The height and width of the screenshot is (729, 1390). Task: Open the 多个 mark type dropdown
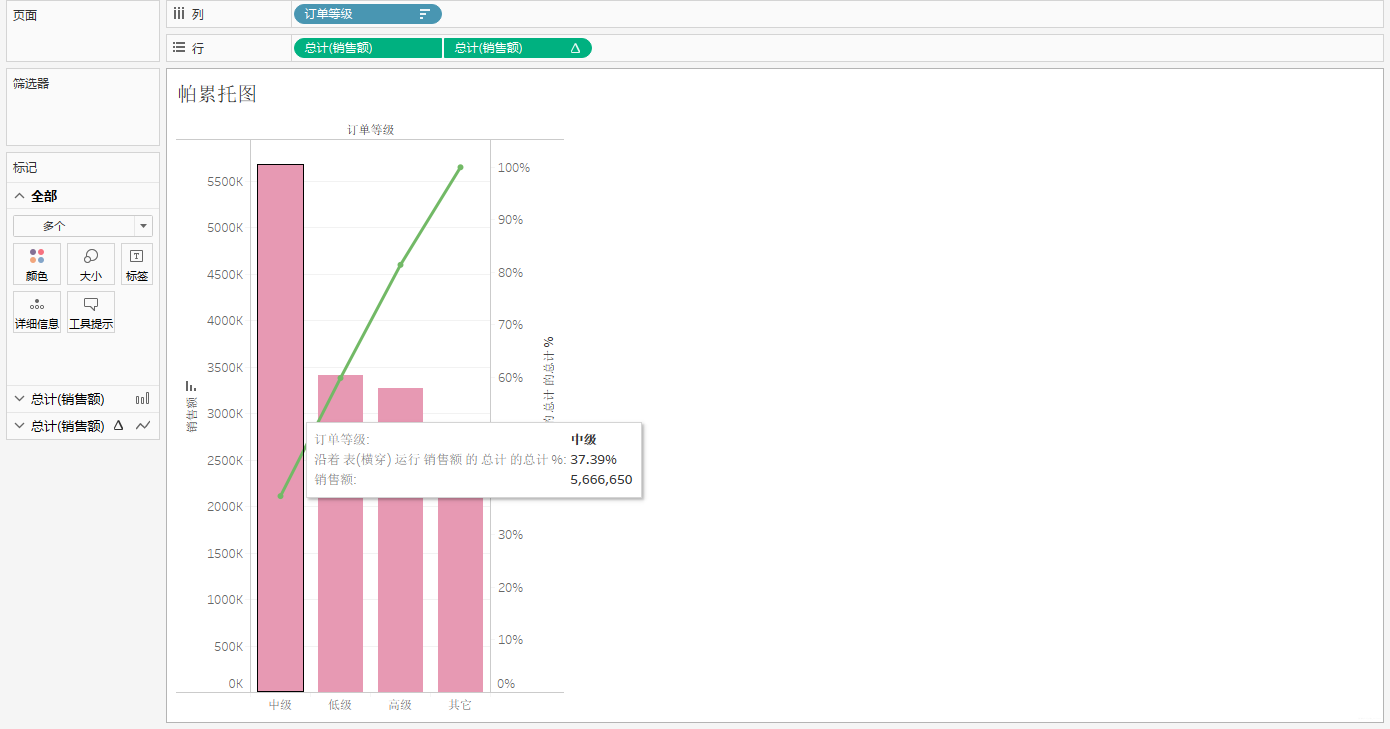tap(83, 226)
